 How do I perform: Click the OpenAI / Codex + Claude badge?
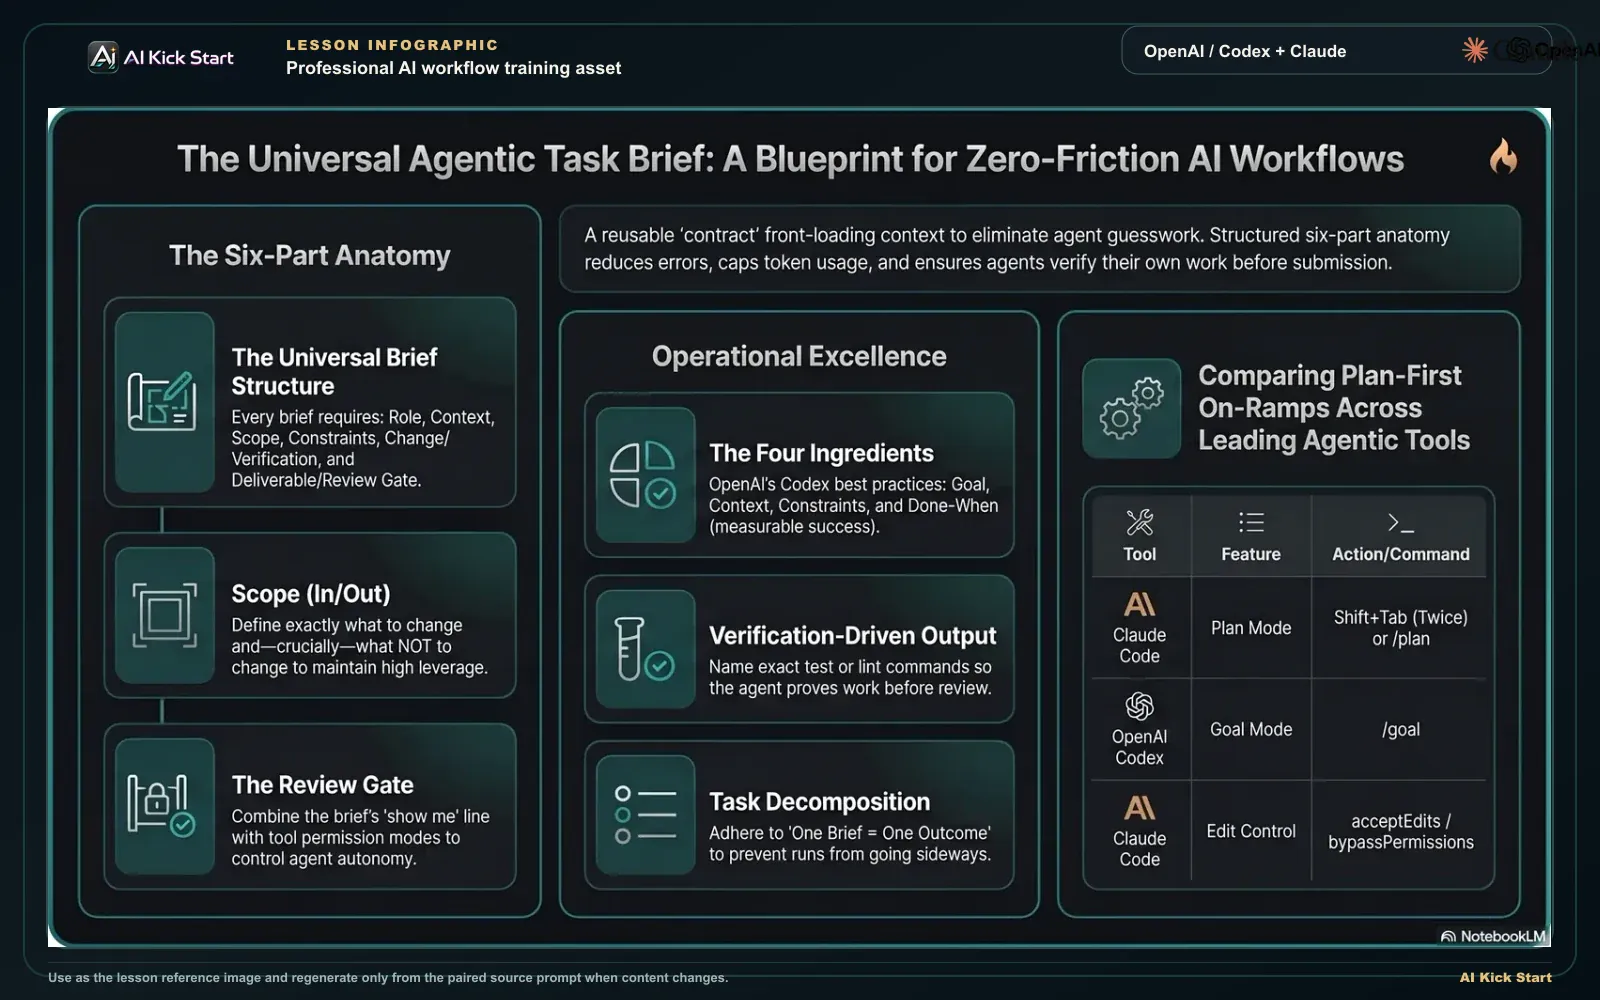coord(1336,50)
